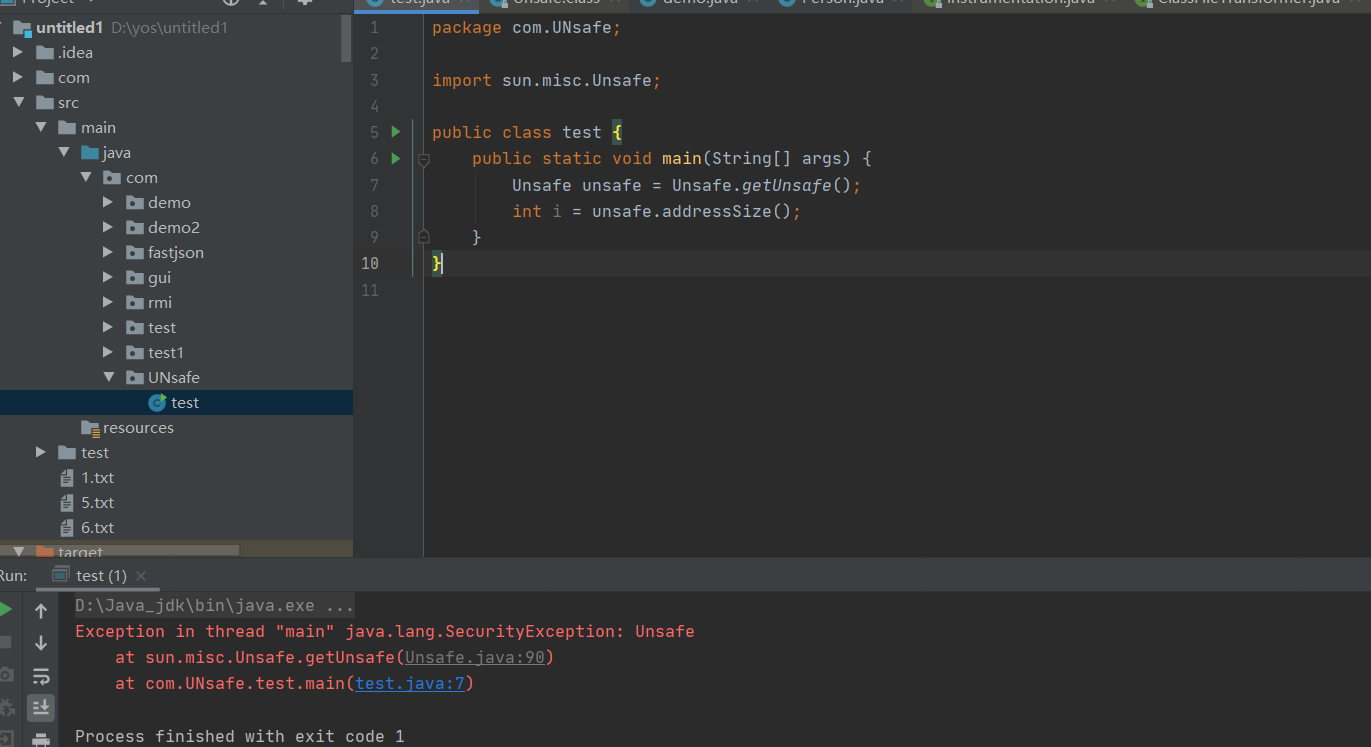Click line number 3 in the gutter

click(x=374, y=80)
